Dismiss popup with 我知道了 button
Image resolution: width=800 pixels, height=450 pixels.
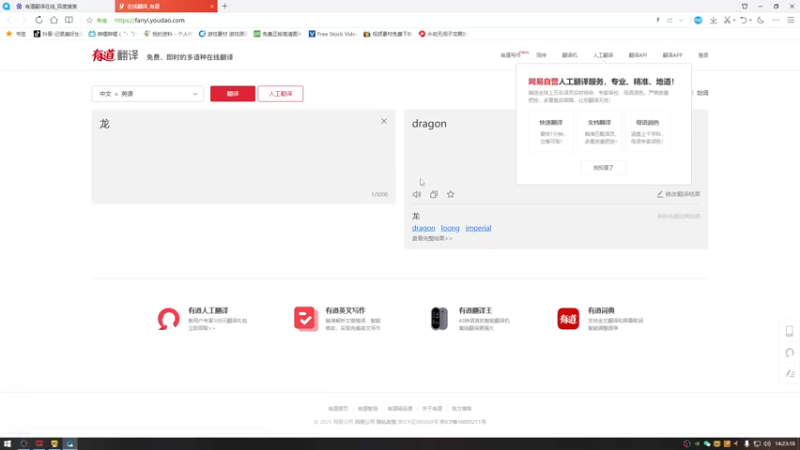coord(603,167)
